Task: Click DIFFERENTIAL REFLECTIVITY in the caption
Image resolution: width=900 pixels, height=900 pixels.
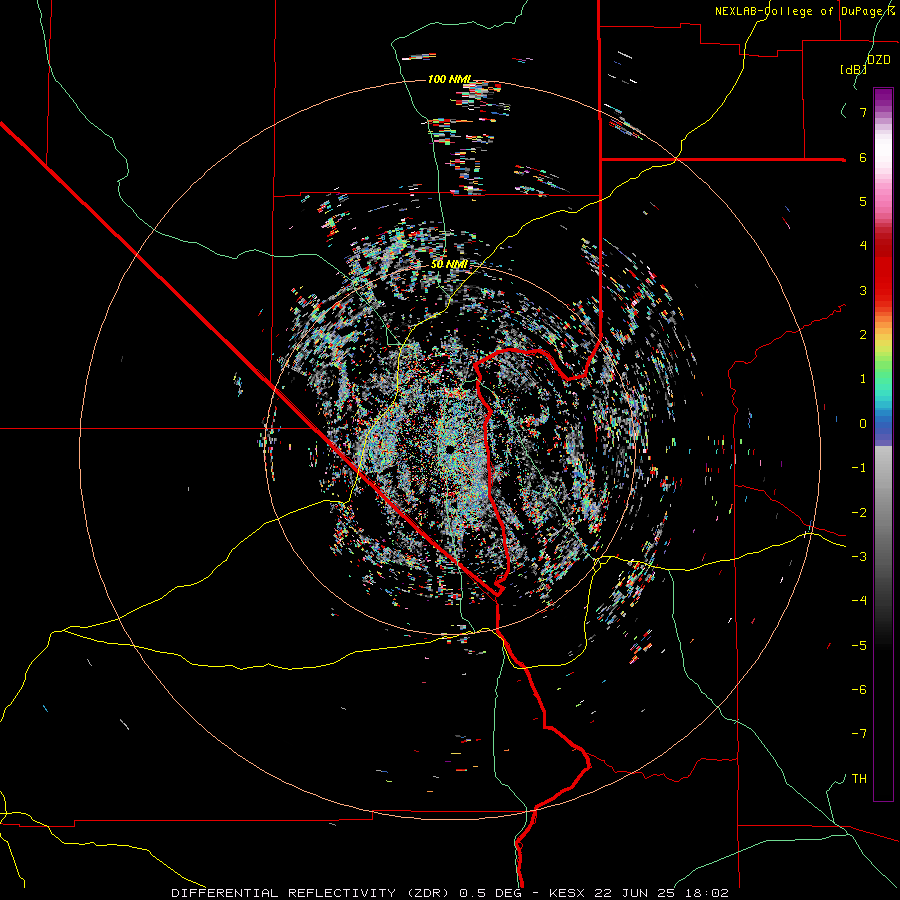Action: coord(285,893)
